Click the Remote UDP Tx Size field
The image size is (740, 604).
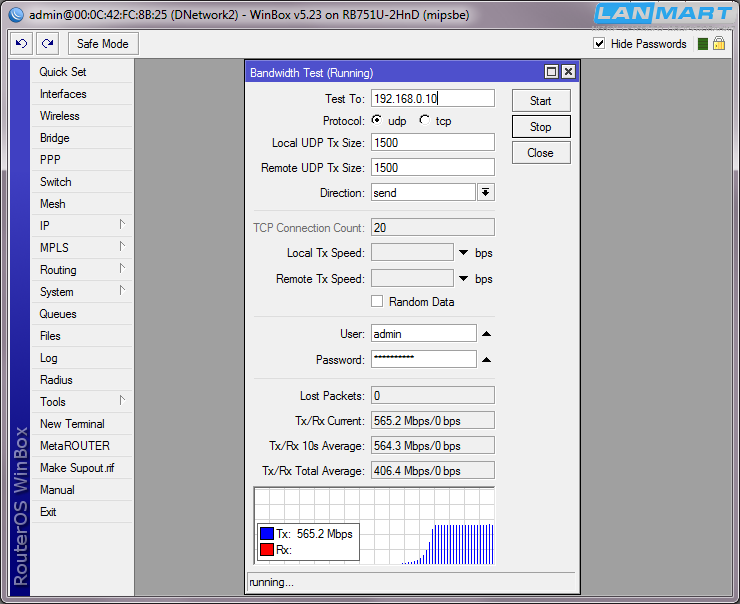(433, 168)
